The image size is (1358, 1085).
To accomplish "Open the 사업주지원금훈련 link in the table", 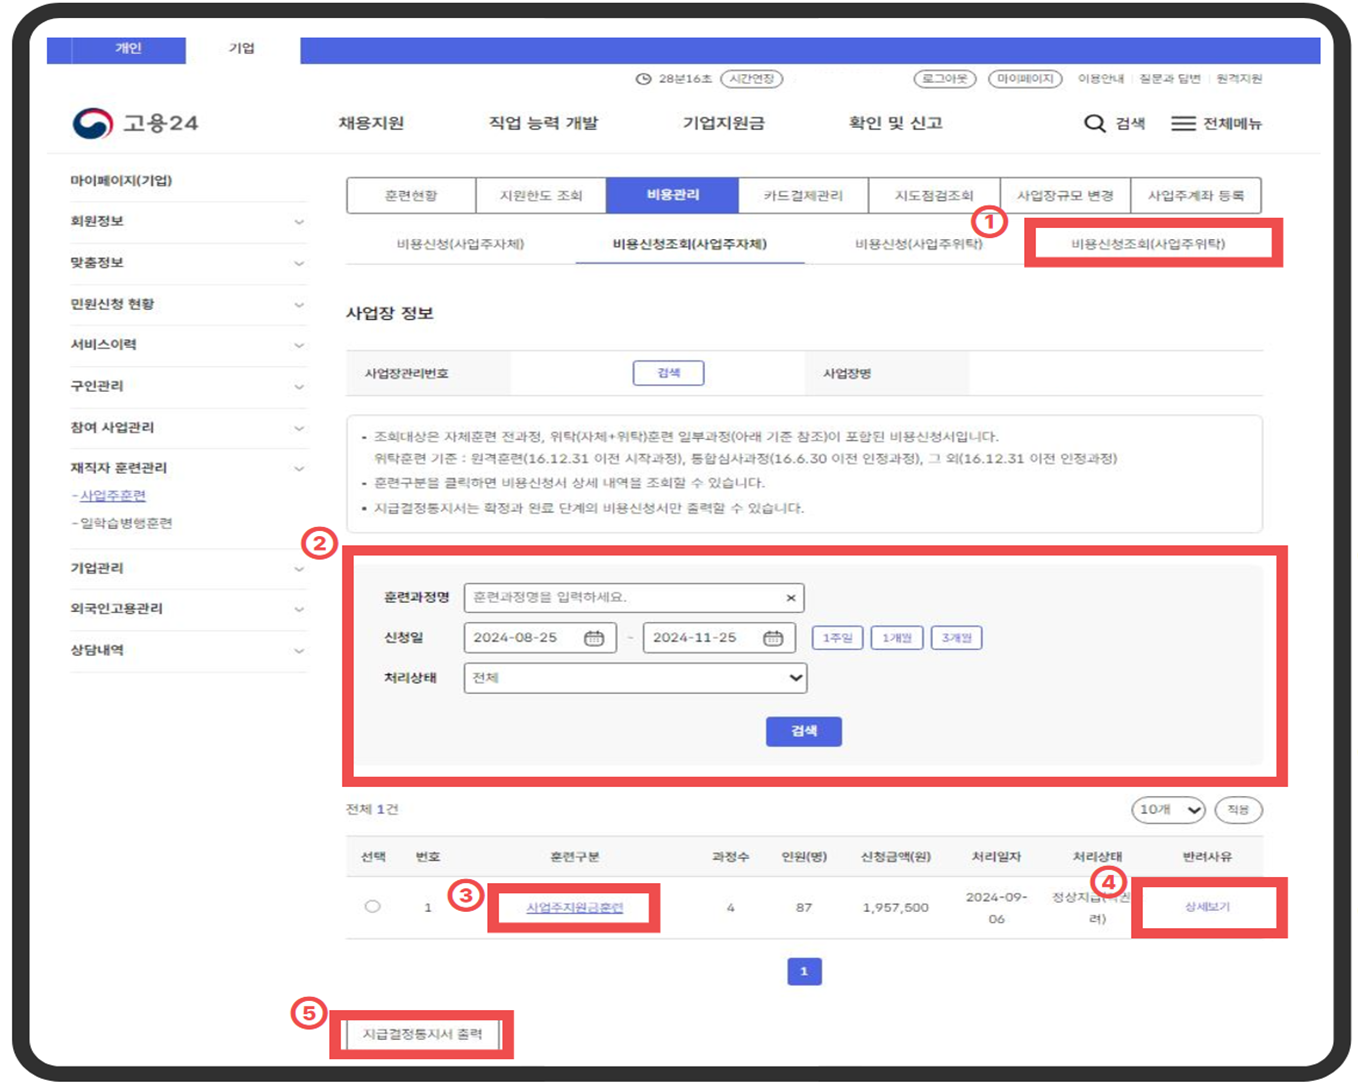I will pos(574,908).
